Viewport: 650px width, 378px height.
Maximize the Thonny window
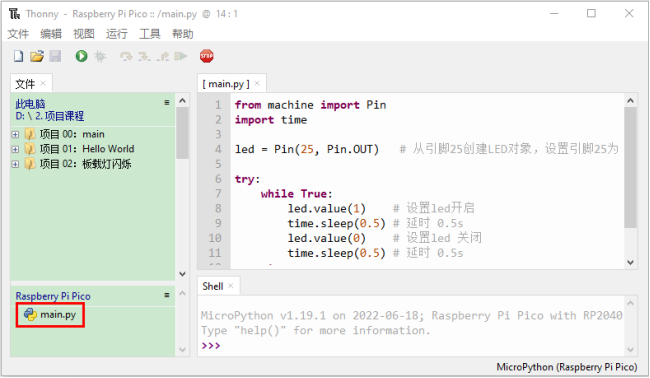click(x=591, y=14)
